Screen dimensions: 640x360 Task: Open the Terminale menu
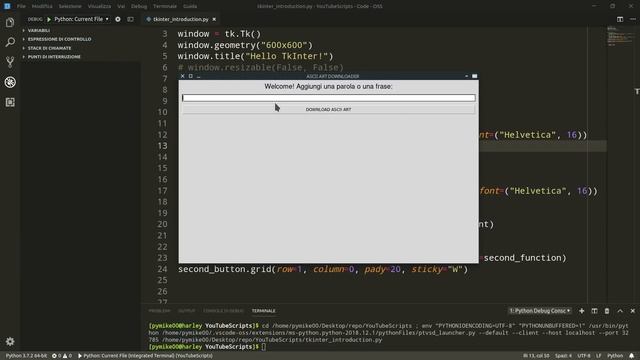[x=165, y=6]
